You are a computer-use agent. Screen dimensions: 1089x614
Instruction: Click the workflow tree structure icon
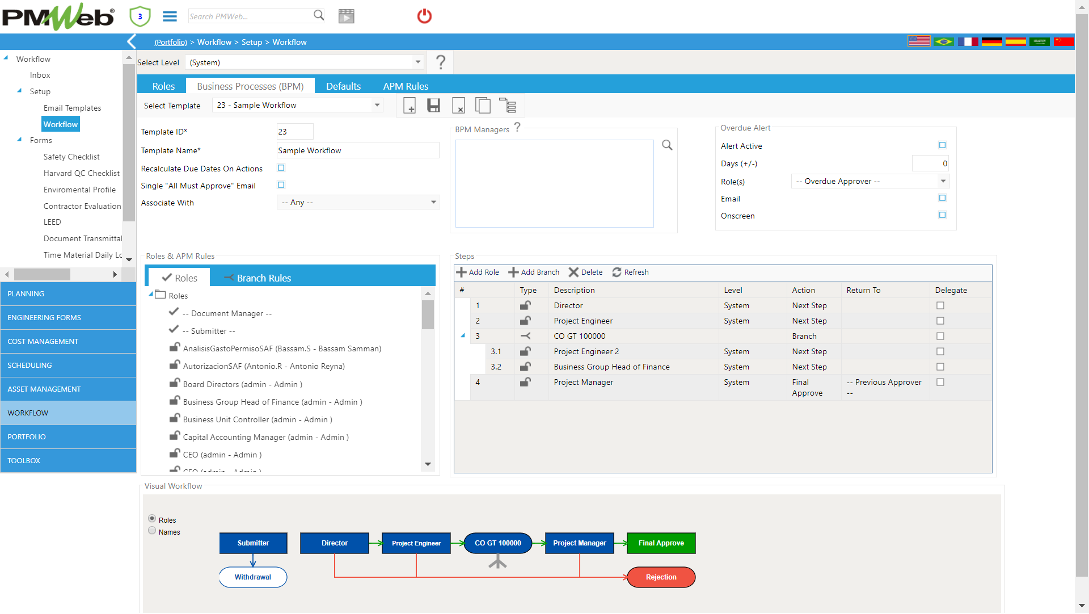[x=508, y=106]
